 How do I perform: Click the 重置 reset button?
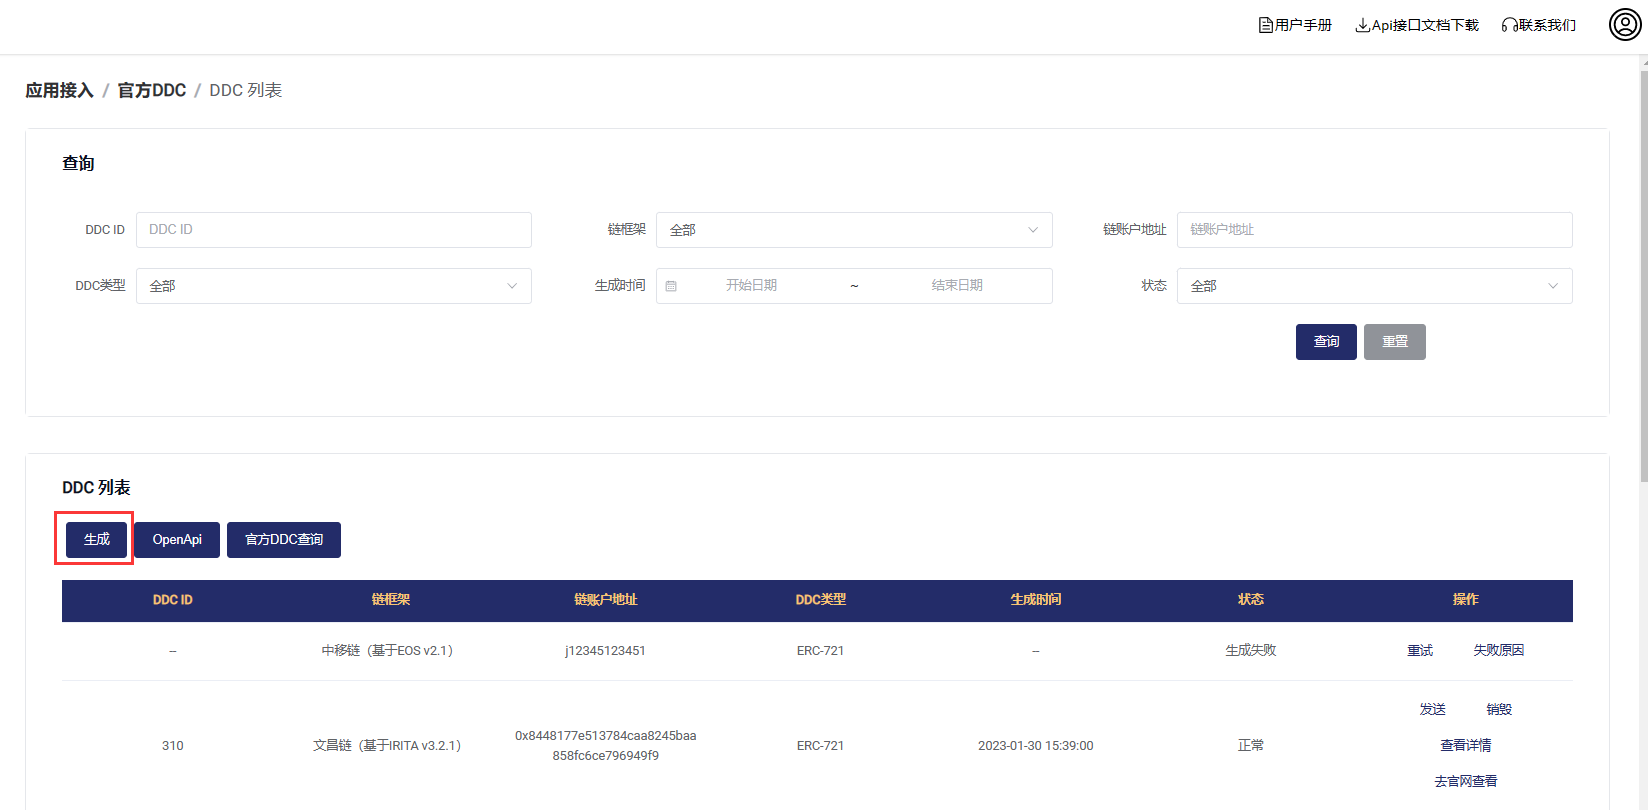[1395, 342]
